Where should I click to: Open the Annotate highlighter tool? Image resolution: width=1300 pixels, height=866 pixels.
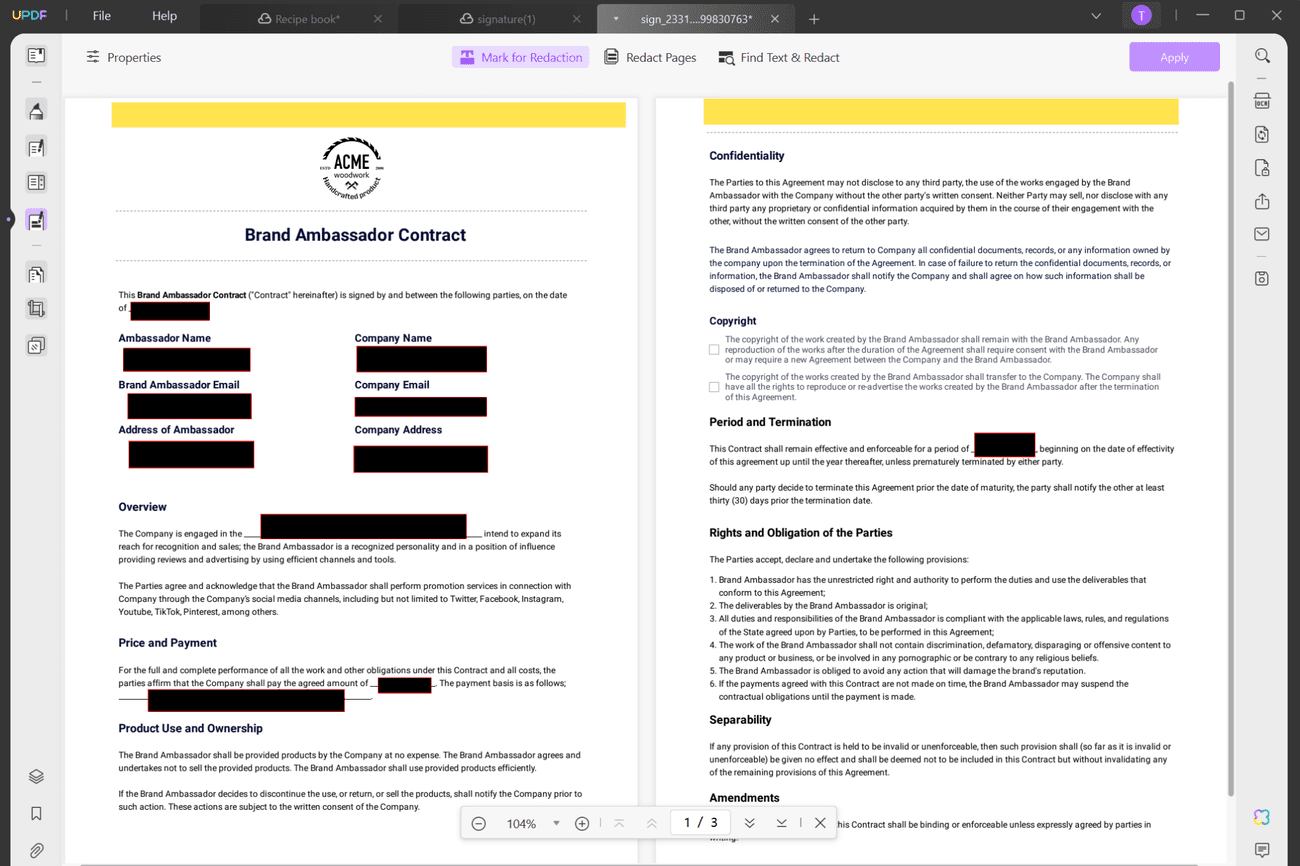click(36, 110)
